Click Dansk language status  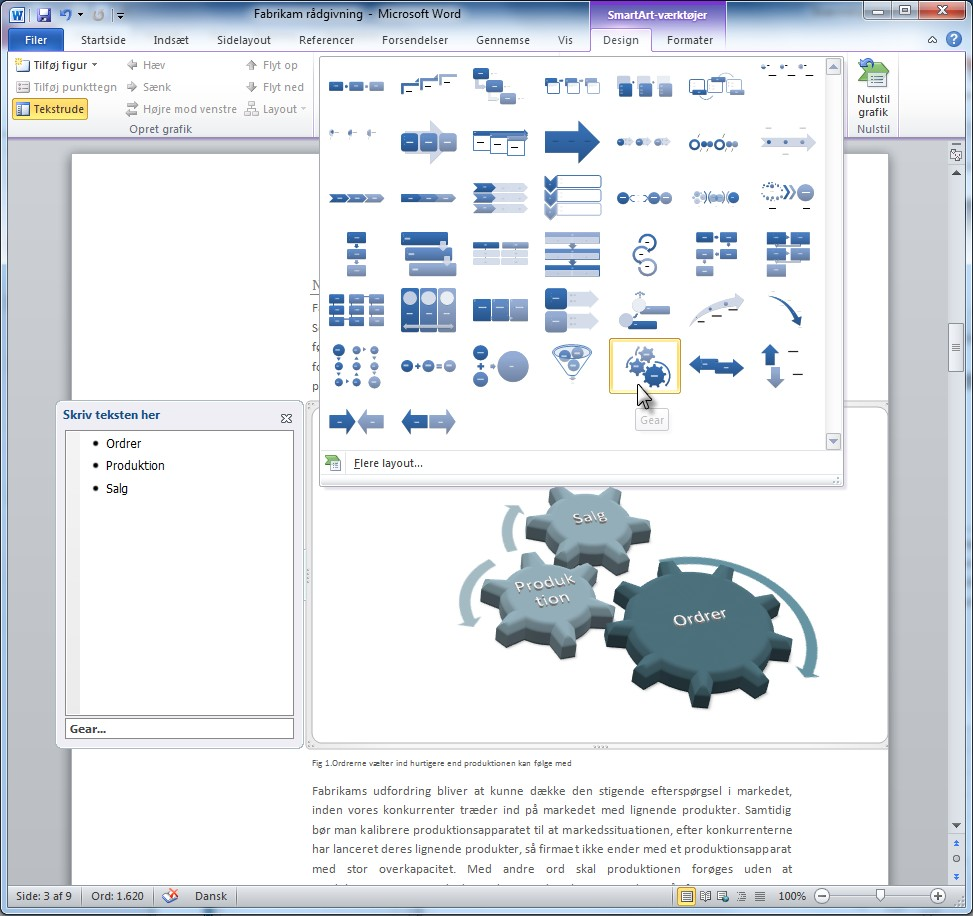[x=211, y=896]
